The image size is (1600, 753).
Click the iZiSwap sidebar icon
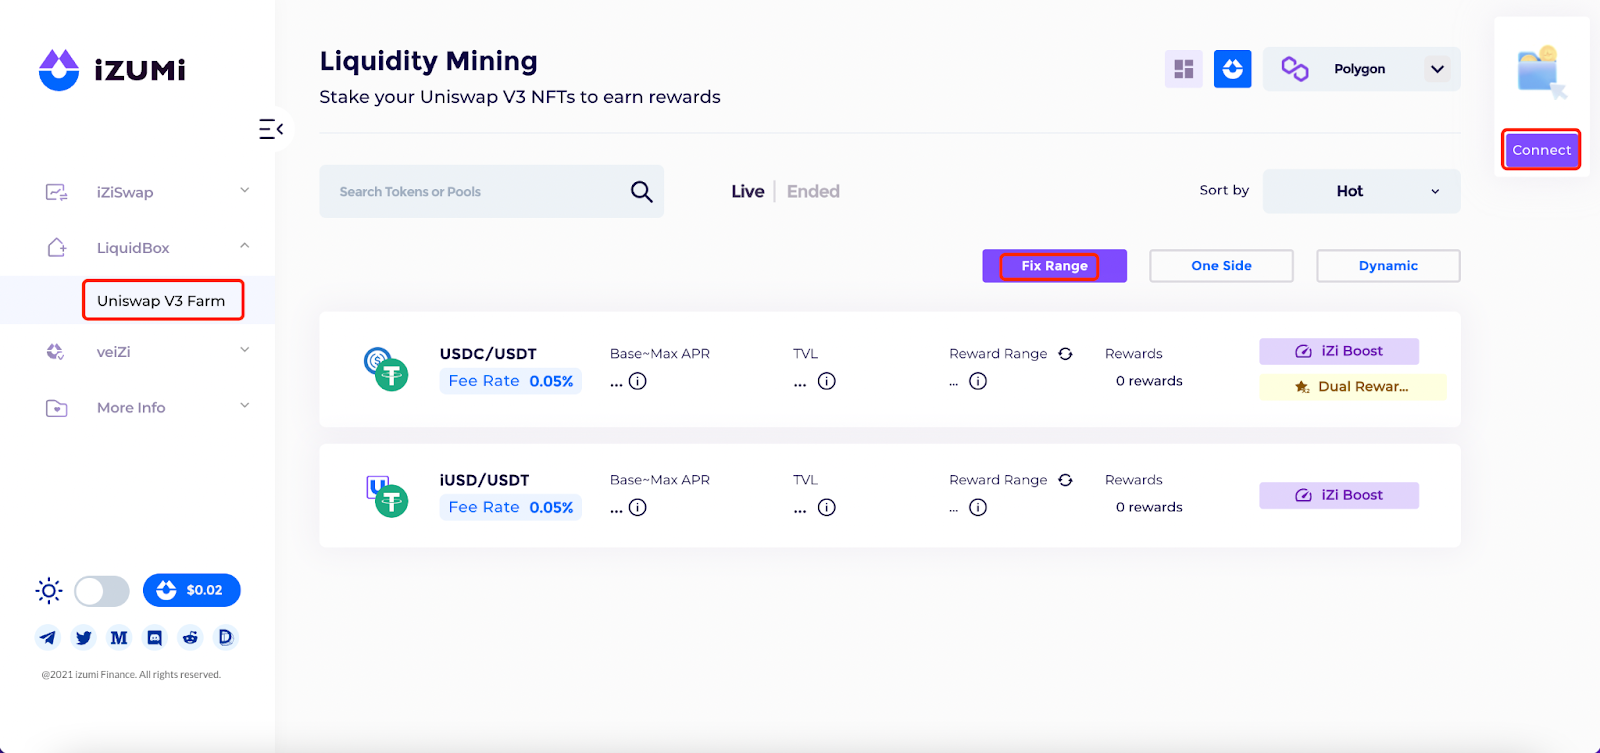point(57,192)
